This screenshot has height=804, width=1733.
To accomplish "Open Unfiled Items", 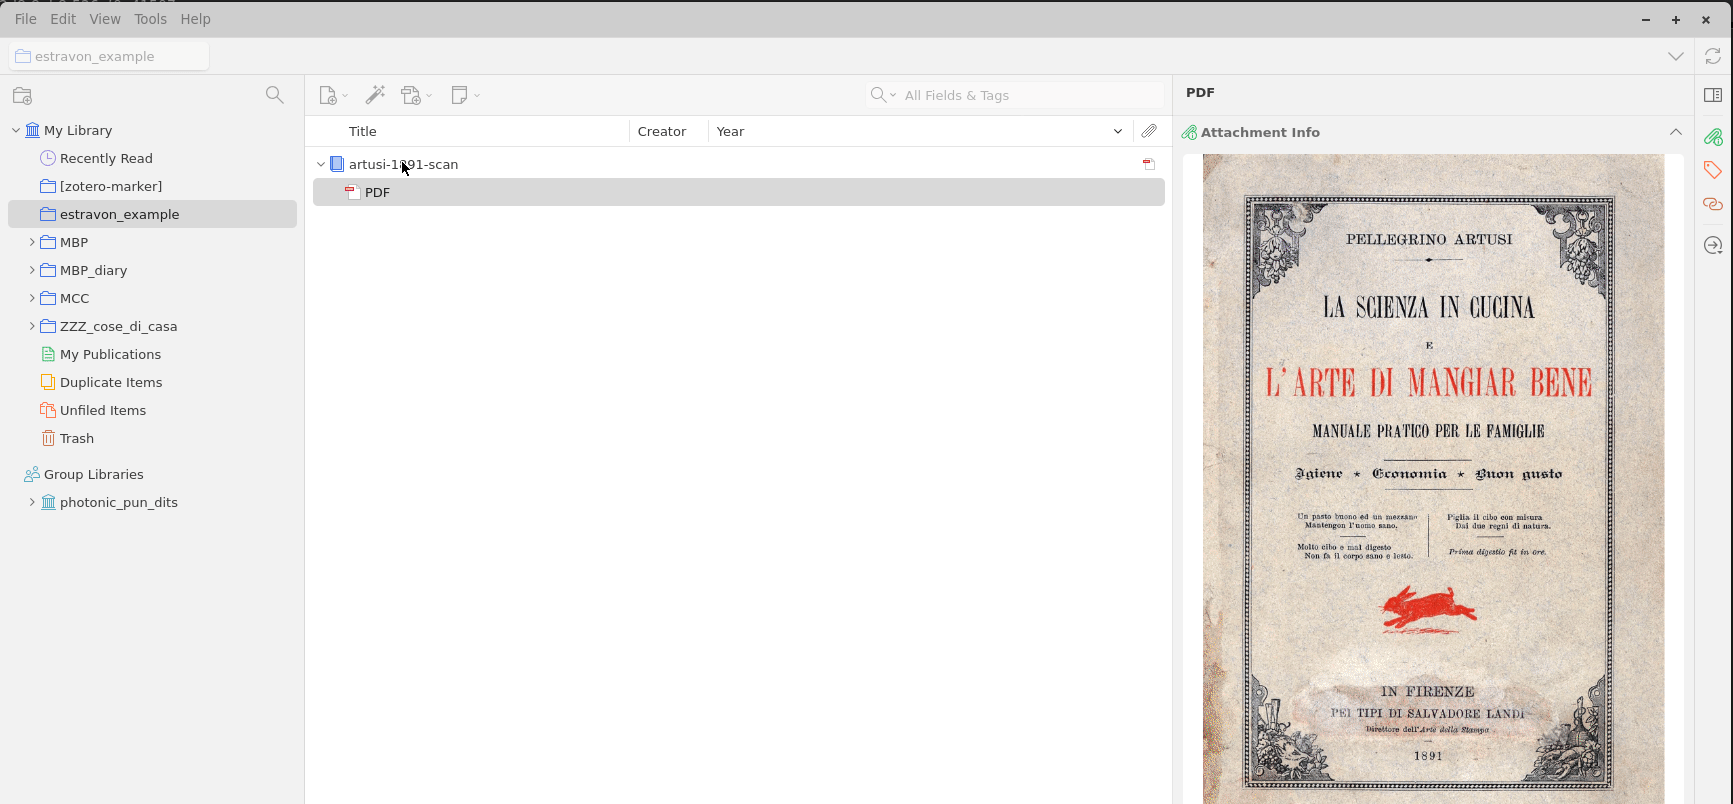I will coord(102,410).
